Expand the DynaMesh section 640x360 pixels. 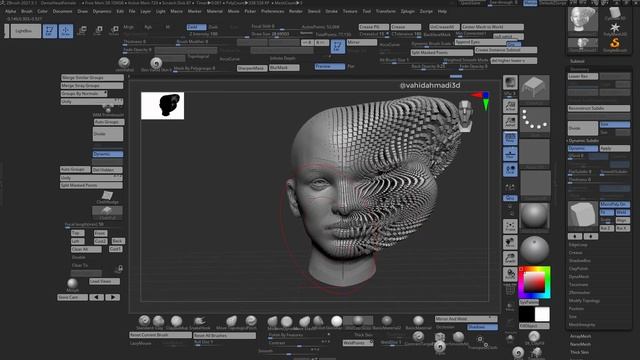[x=578, y=277]
